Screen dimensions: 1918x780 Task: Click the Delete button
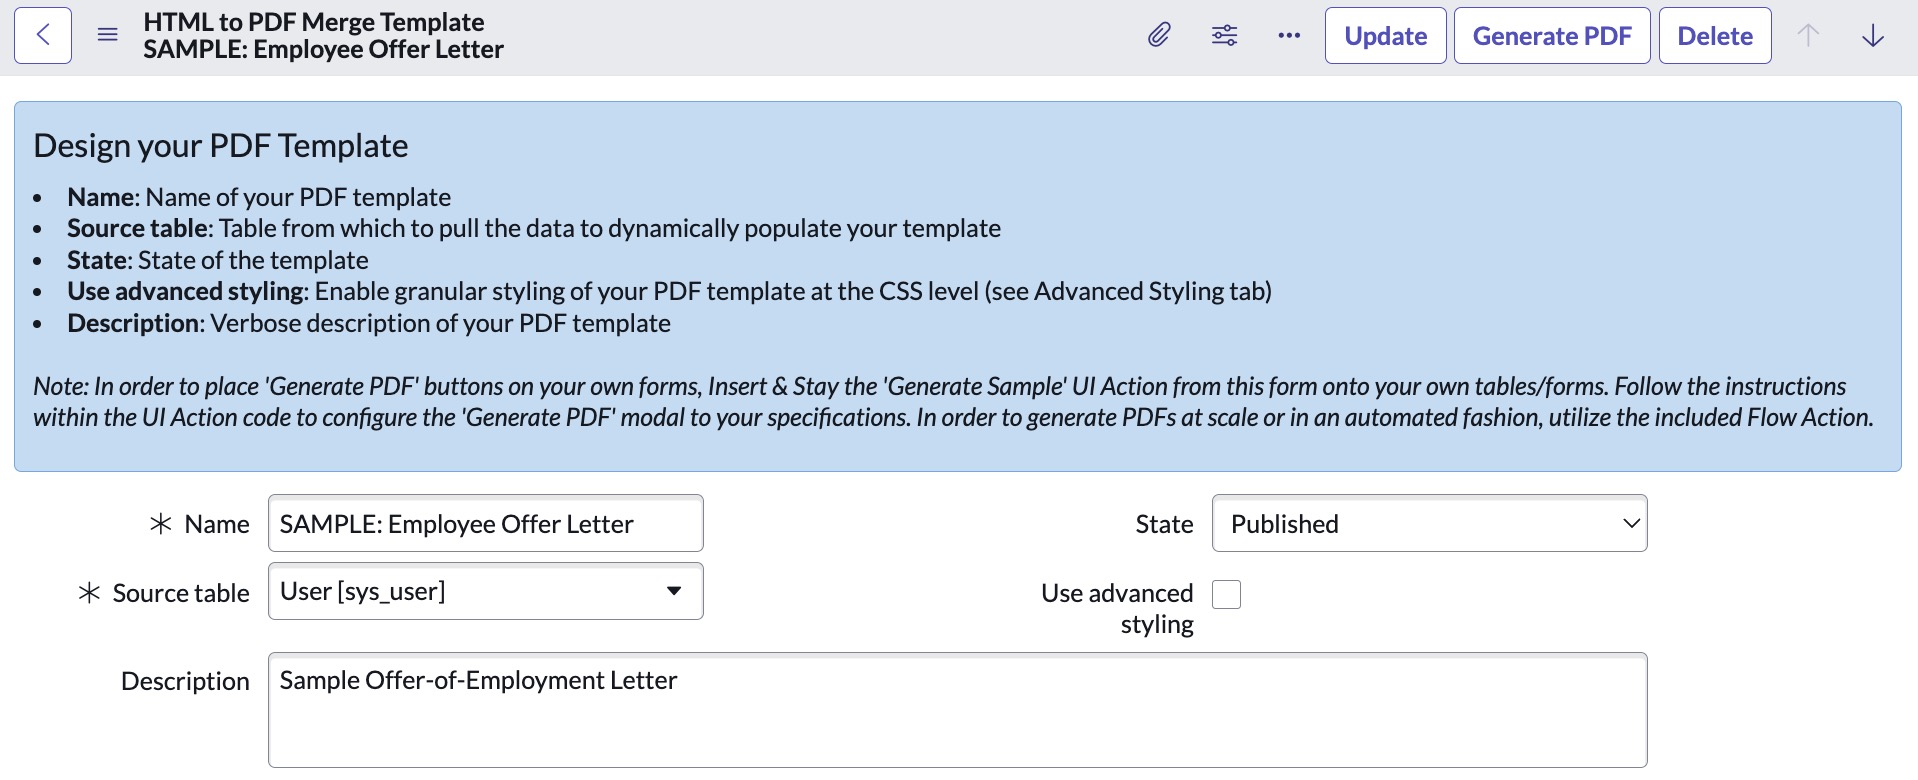click(1715, 36)
